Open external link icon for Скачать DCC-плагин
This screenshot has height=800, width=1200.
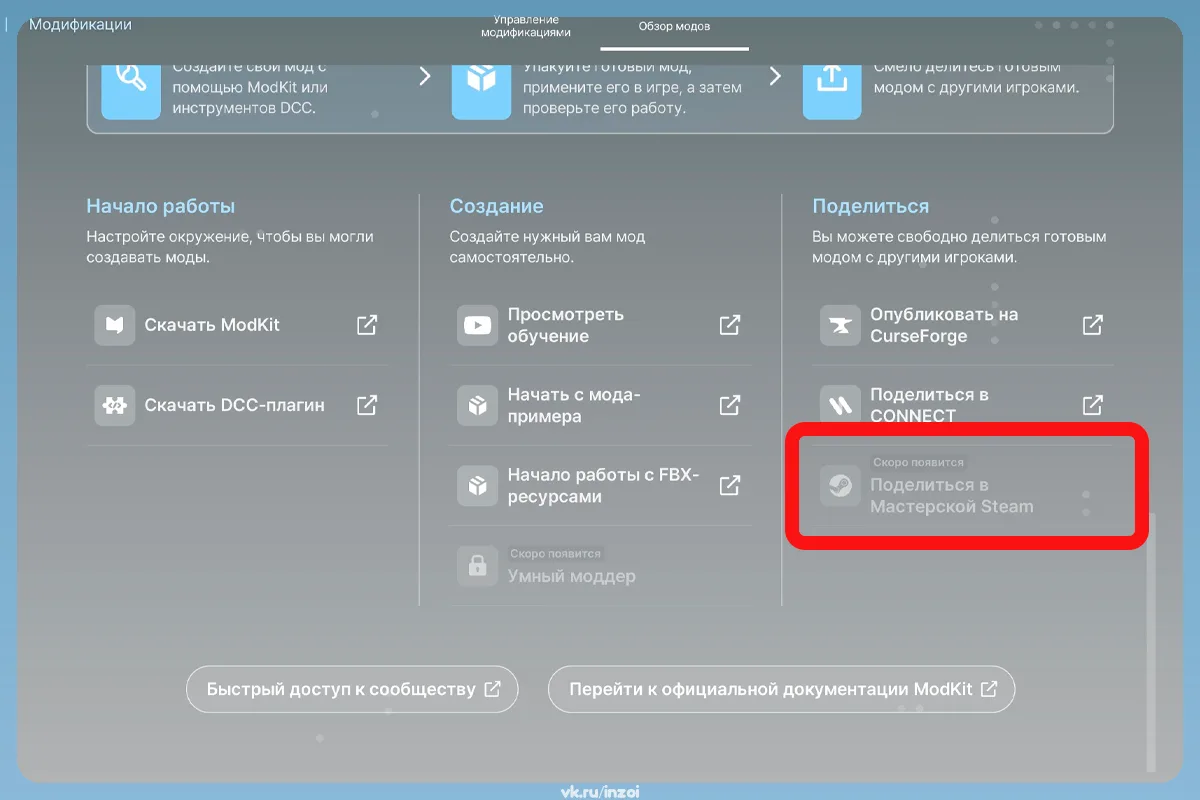pyautogui.click(x=367, y=405)
